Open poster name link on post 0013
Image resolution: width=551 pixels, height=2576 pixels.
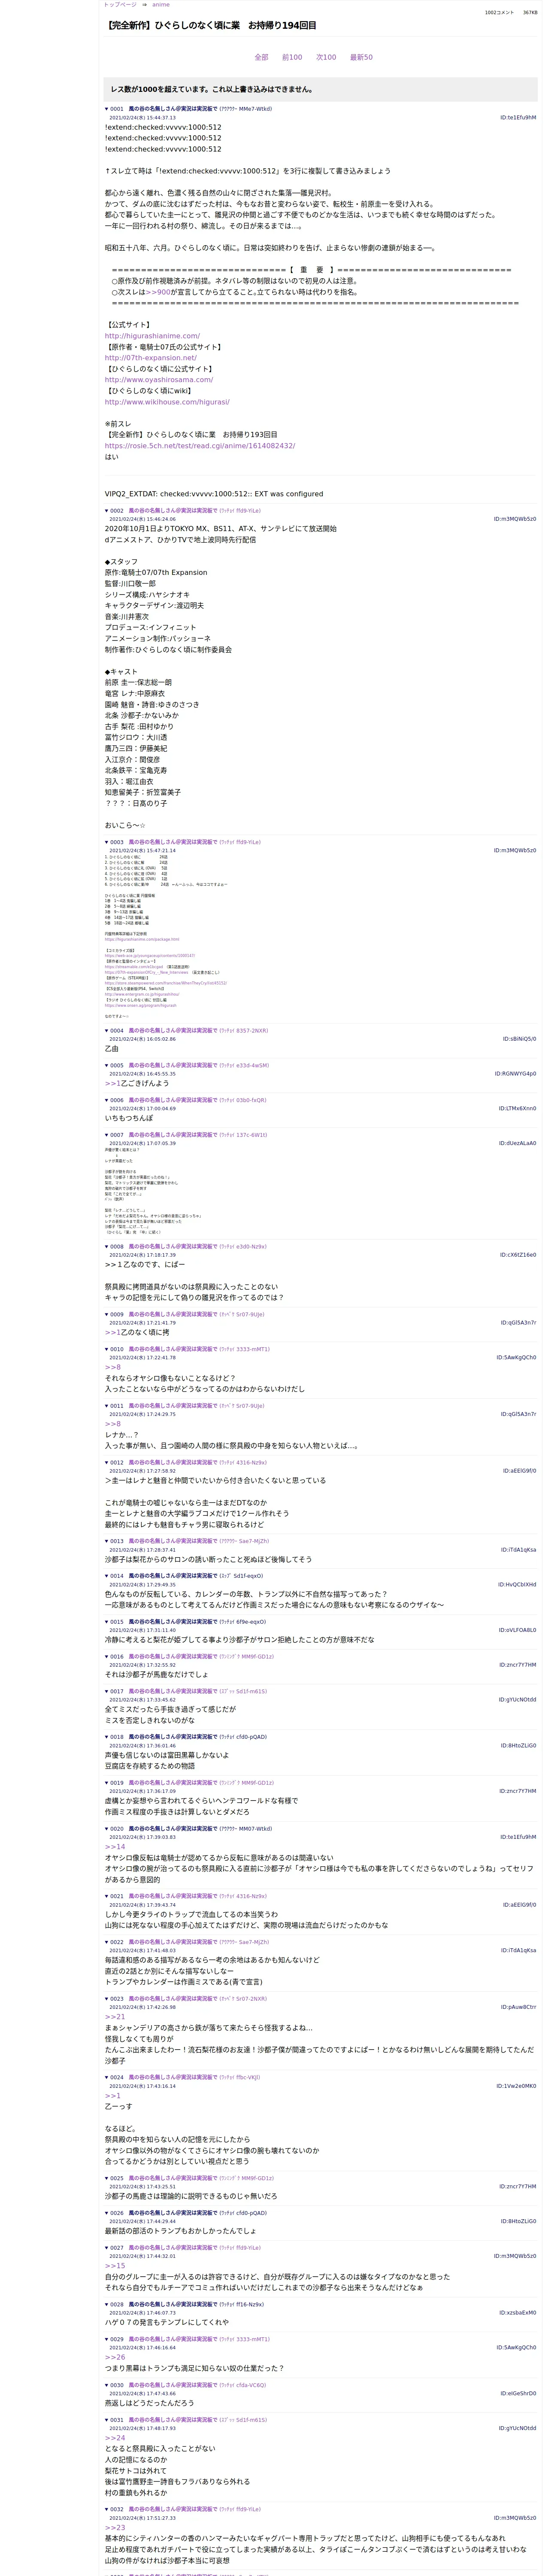pyautogui.click(x=173, y=1541)
